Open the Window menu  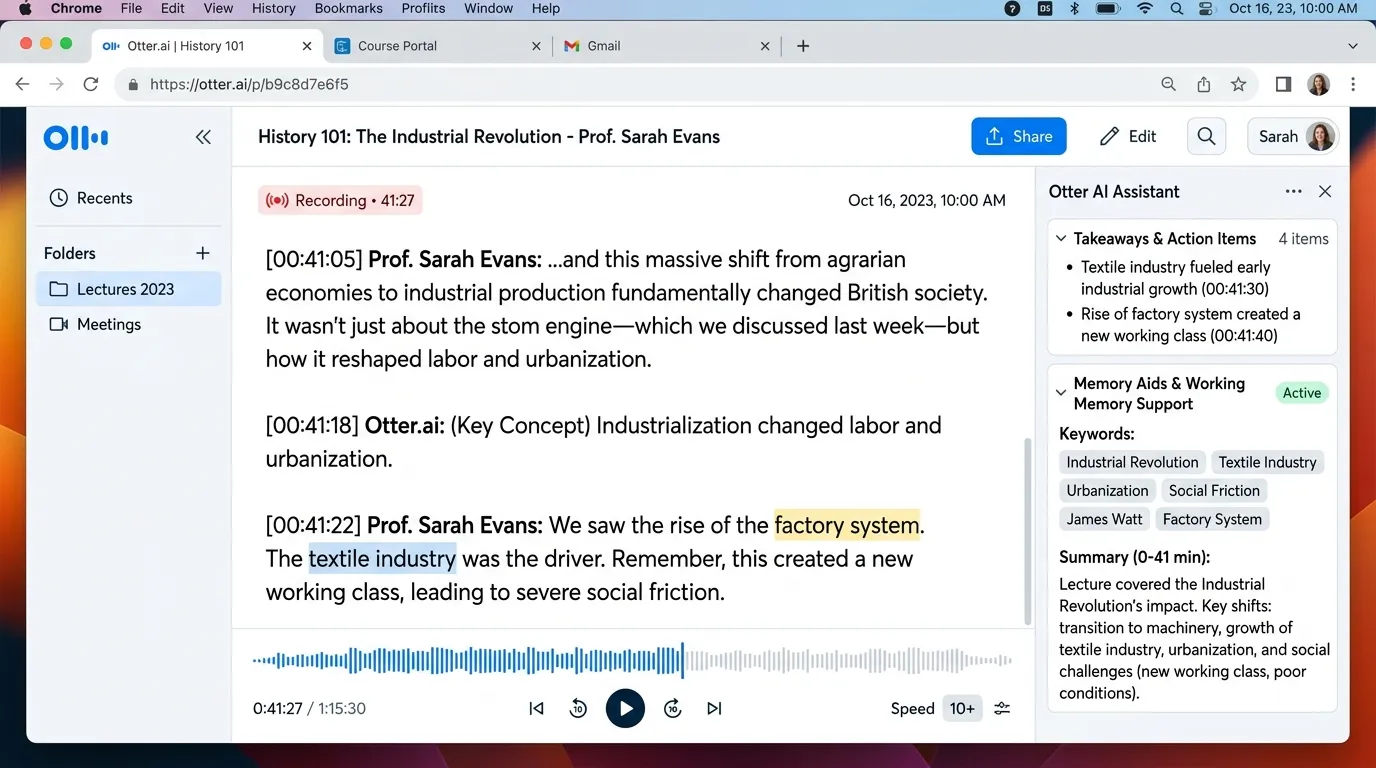point(488,9)
